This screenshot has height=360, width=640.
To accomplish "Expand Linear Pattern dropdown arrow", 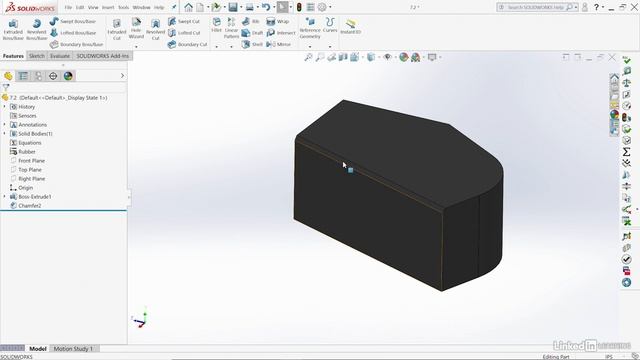I will tap(231, 46).
